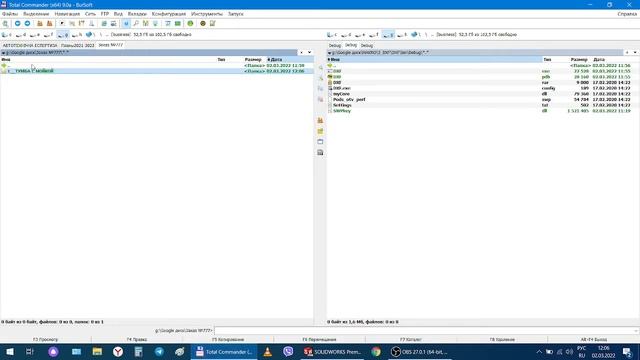The height and width of the screenshot is (360, 640).
Task: Select drive d in the left panel drive bar
Action: click(21, 35)
